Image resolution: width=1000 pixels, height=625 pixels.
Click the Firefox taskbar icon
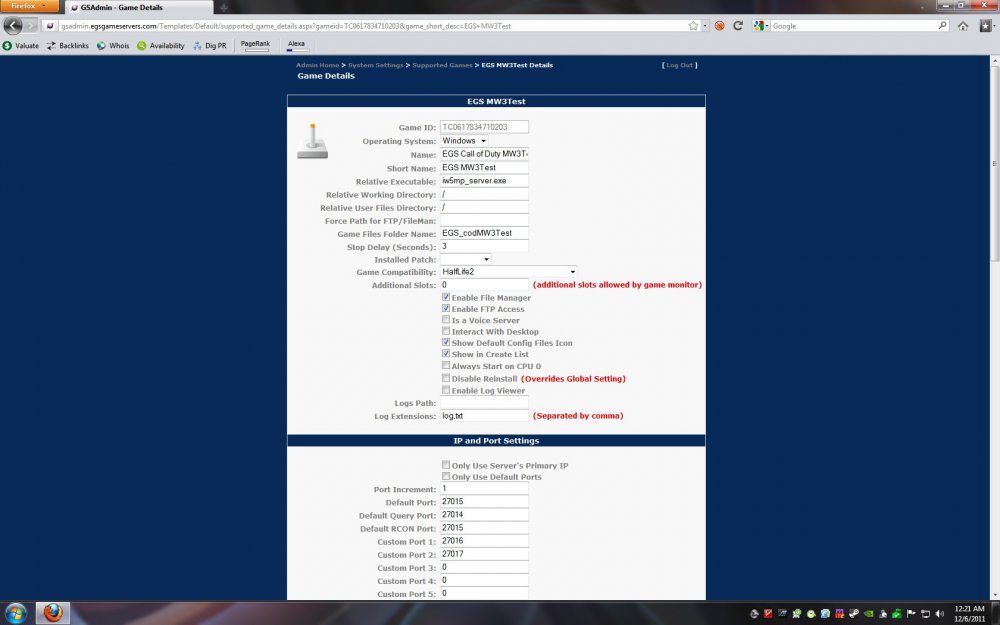pos(53,612)
